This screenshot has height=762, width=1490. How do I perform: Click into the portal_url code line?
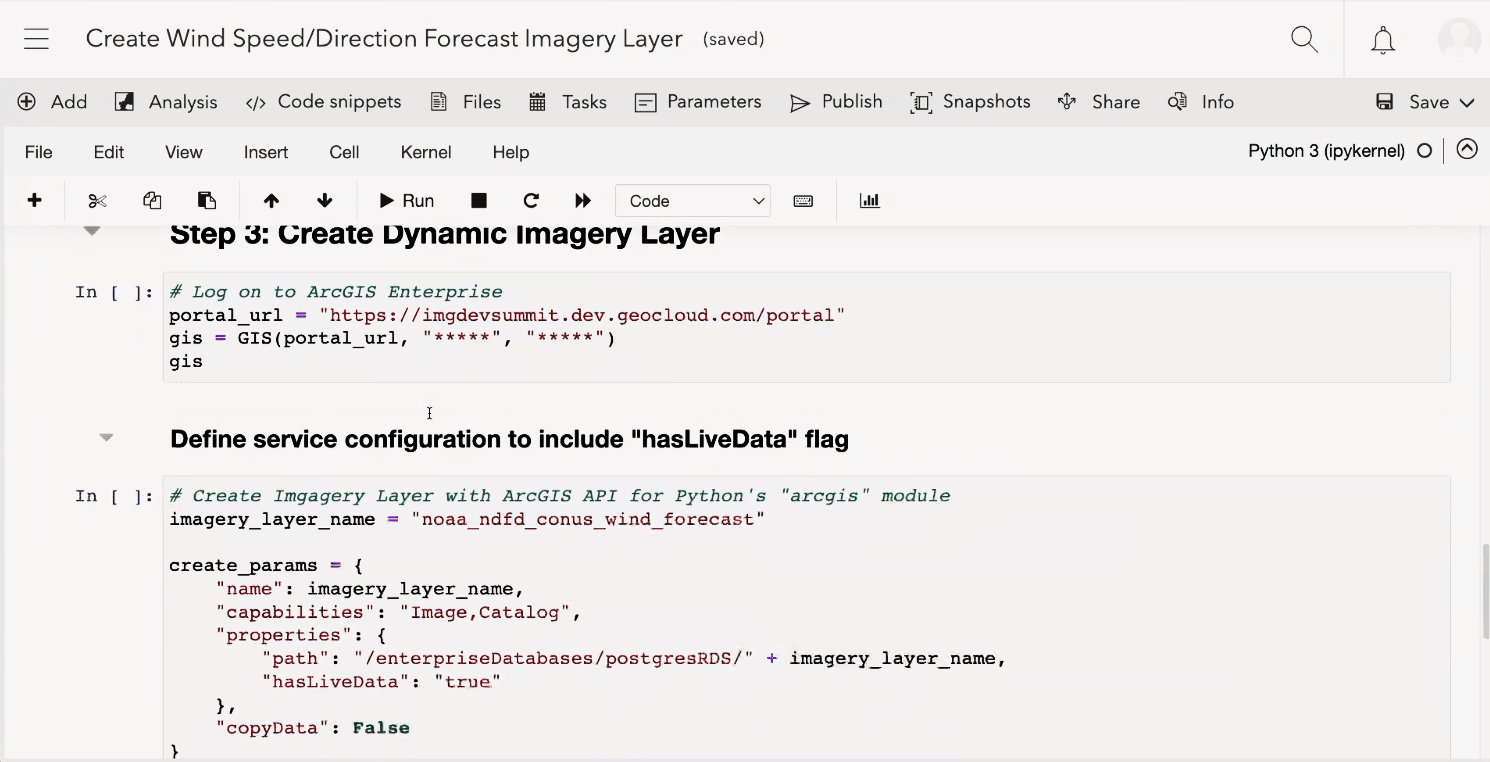(507, 315)
